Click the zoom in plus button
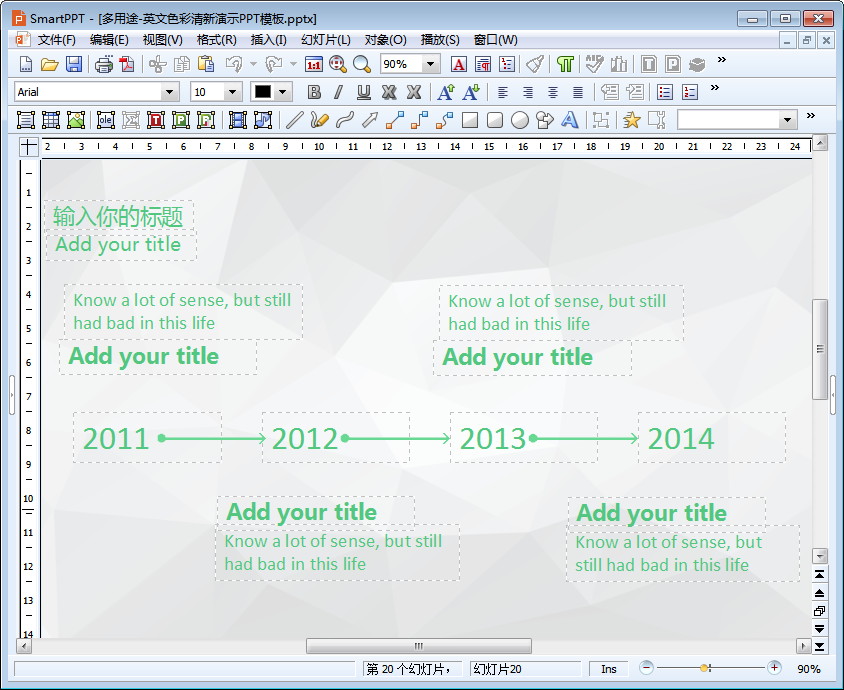 774,668
